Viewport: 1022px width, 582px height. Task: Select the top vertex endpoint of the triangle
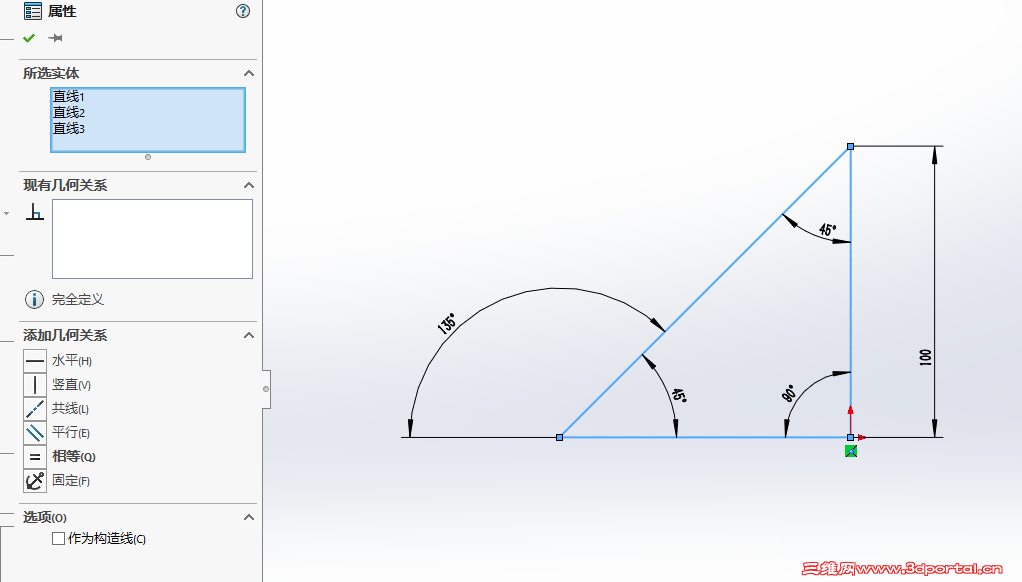coord(851,147)
